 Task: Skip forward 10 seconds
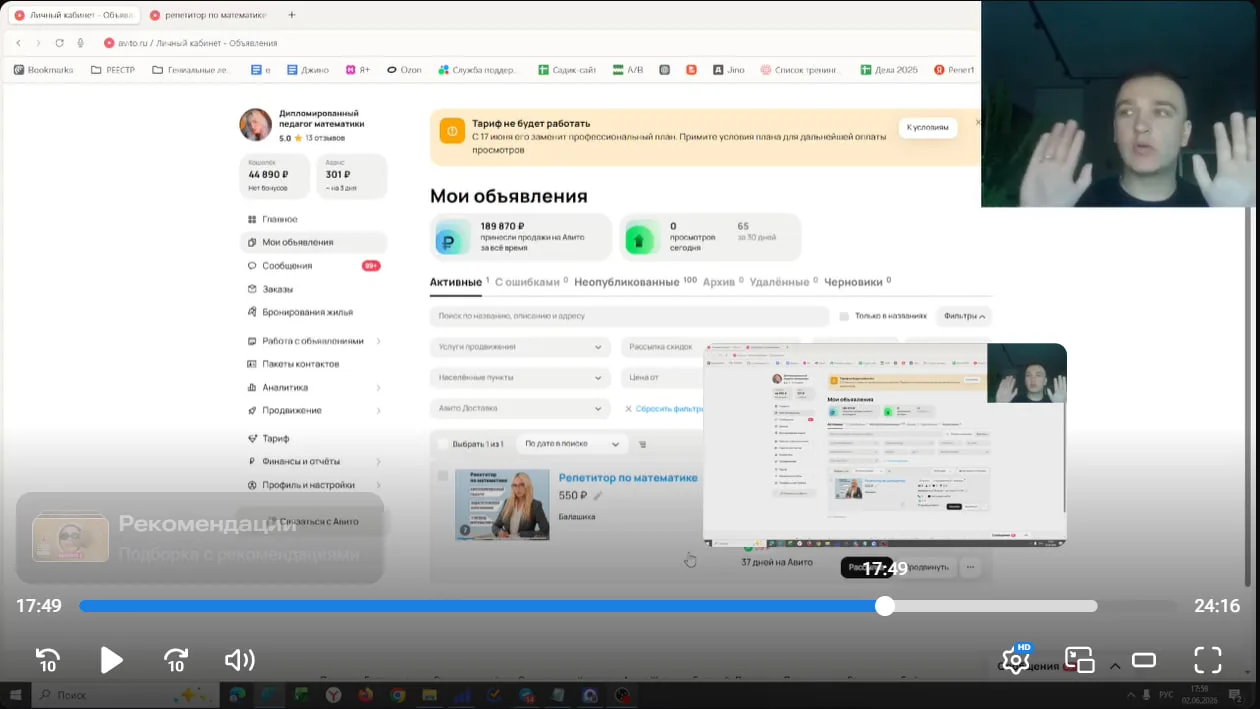176,660
